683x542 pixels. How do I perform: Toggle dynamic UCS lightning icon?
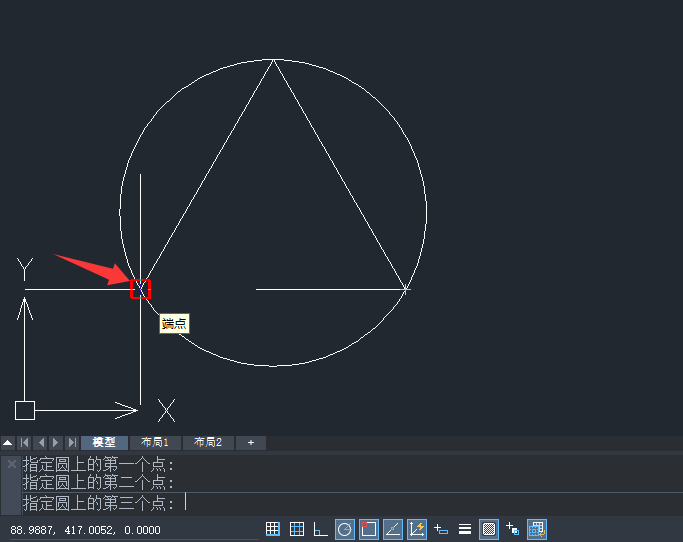(417, 529)
